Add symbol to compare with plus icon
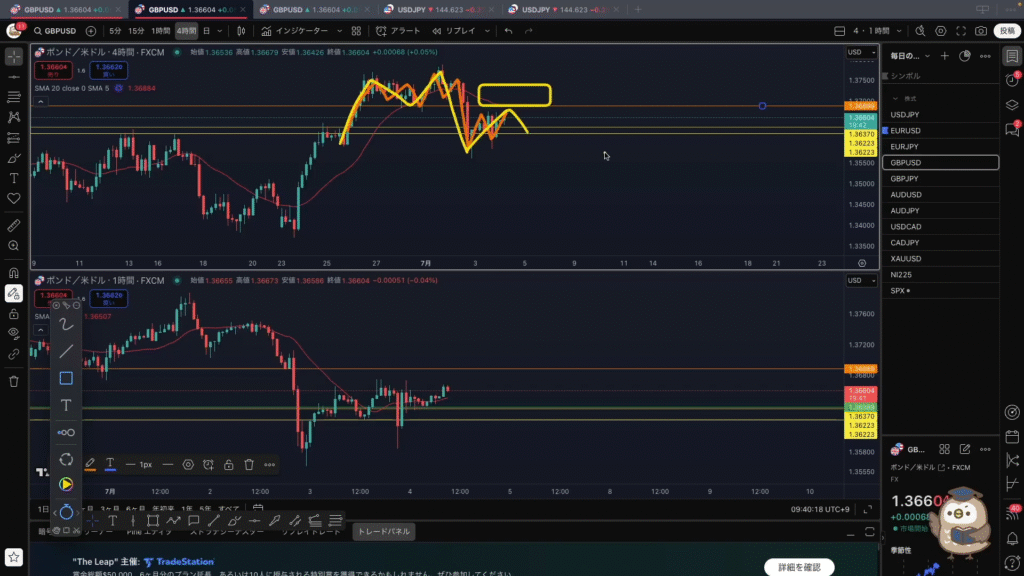1024x576 pixels. [x=91, y=31]
